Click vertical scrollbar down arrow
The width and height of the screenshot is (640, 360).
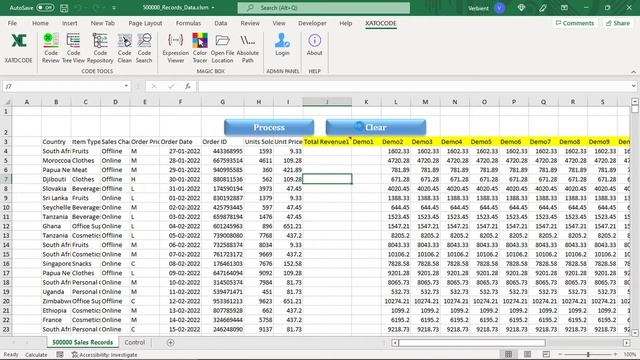(635, 333)
